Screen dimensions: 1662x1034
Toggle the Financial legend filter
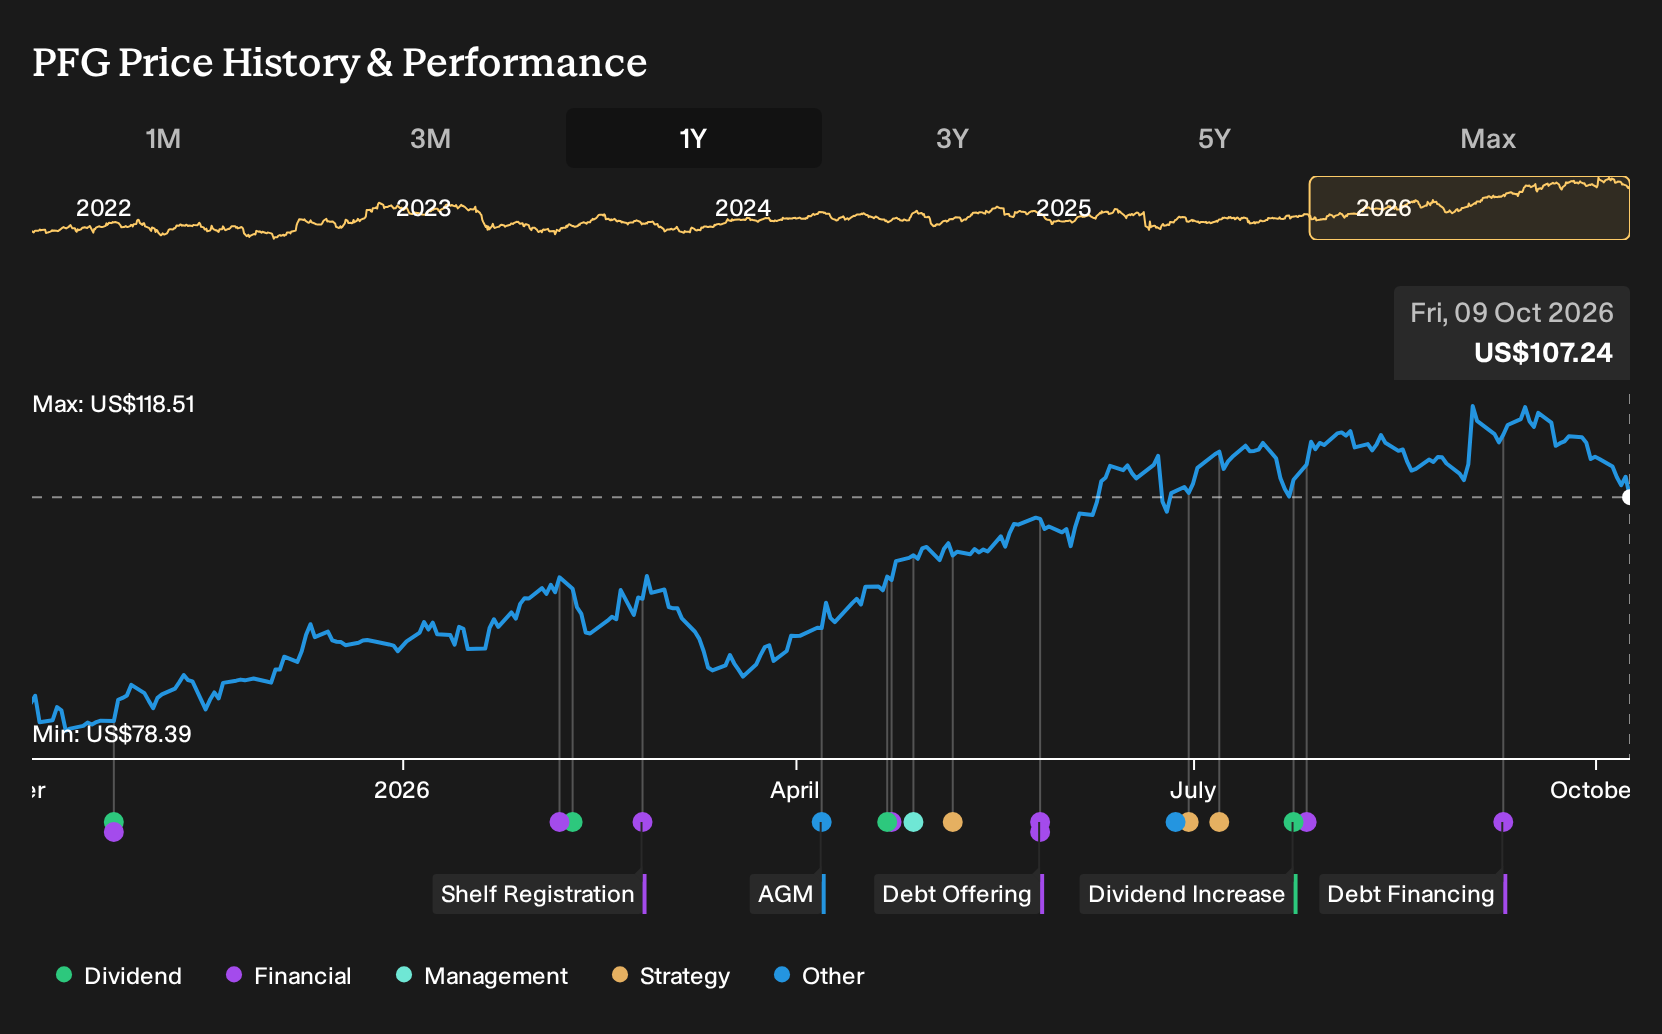coord(288,976)
